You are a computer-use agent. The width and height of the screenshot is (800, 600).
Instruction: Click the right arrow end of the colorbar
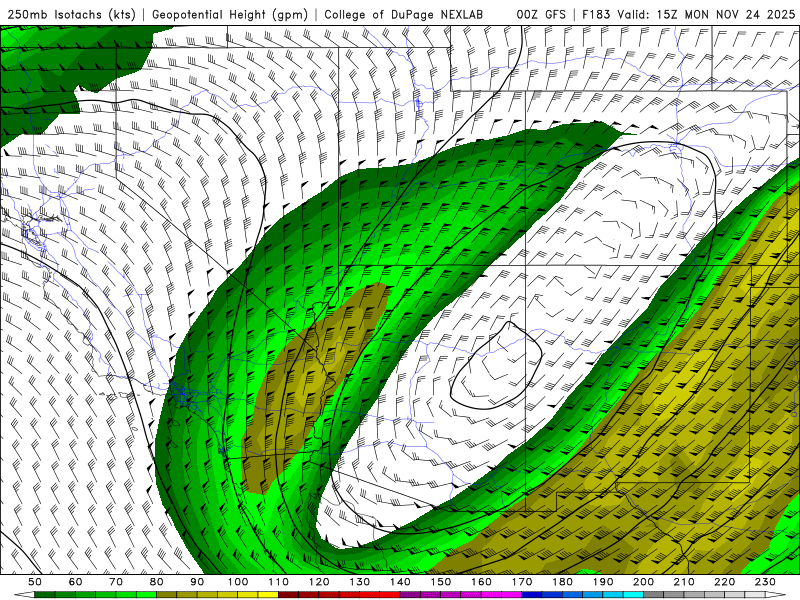coord(776,595)
